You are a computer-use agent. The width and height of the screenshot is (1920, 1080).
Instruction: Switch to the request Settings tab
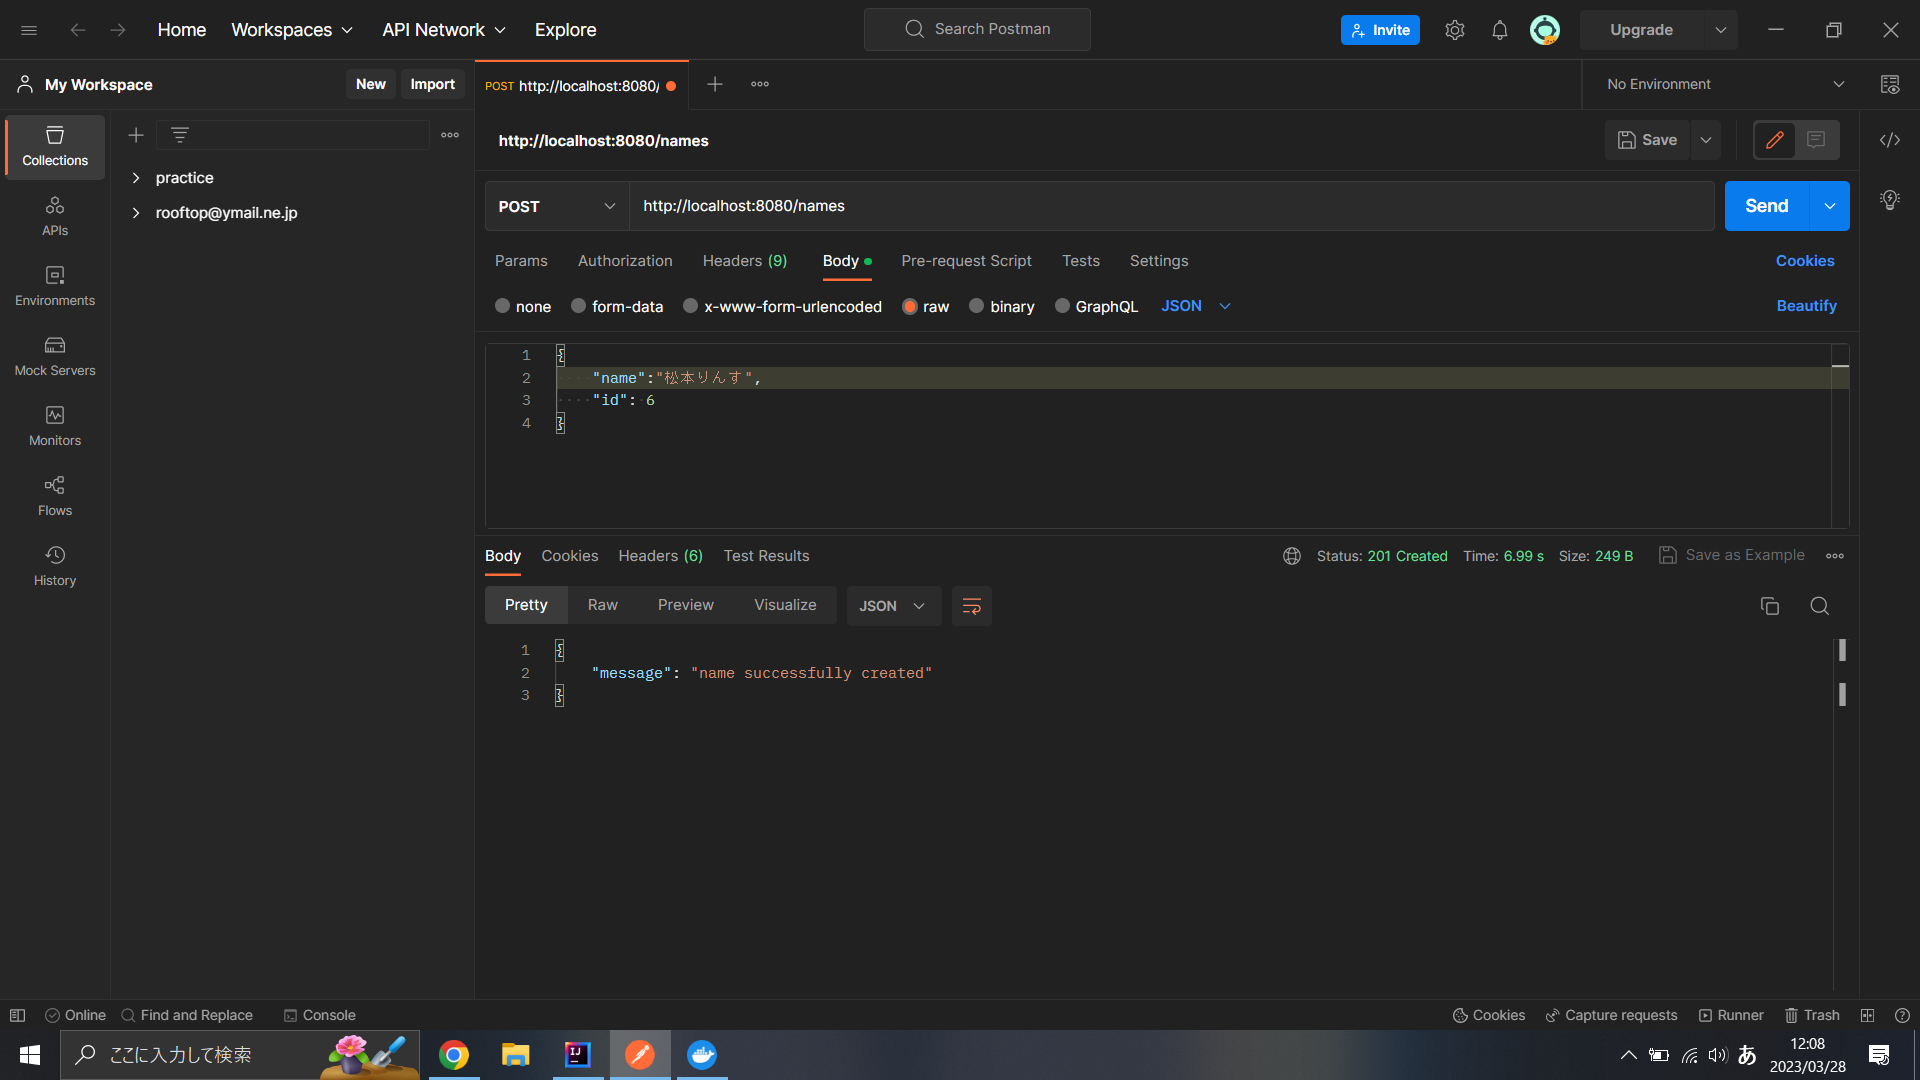pyautogui.click(x=1159, y=261)
